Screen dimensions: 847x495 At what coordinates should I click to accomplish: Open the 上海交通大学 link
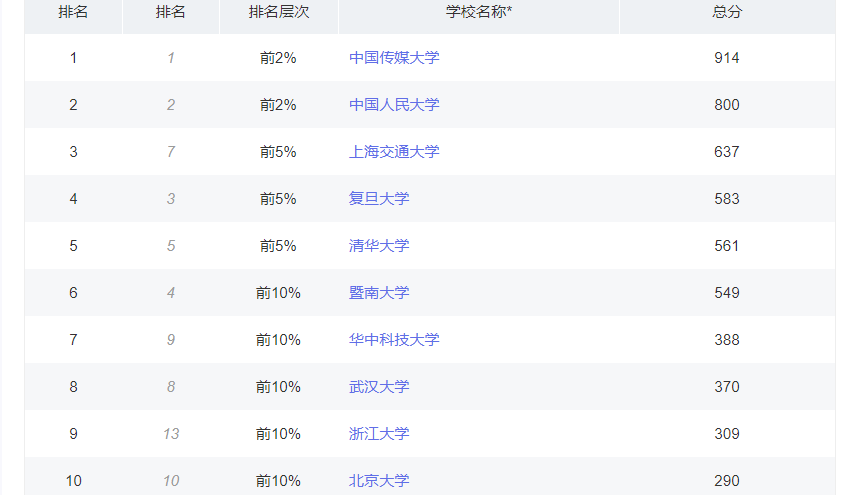pos(394,152)
